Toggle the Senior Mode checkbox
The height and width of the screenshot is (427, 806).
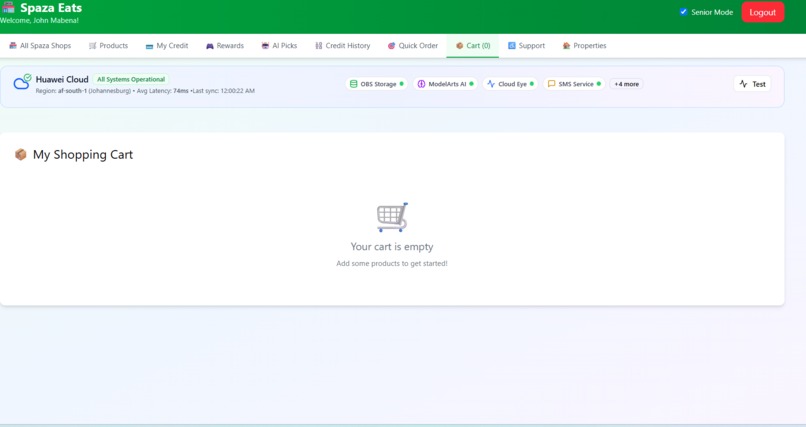pyautogui.click(x=683, y=12)
